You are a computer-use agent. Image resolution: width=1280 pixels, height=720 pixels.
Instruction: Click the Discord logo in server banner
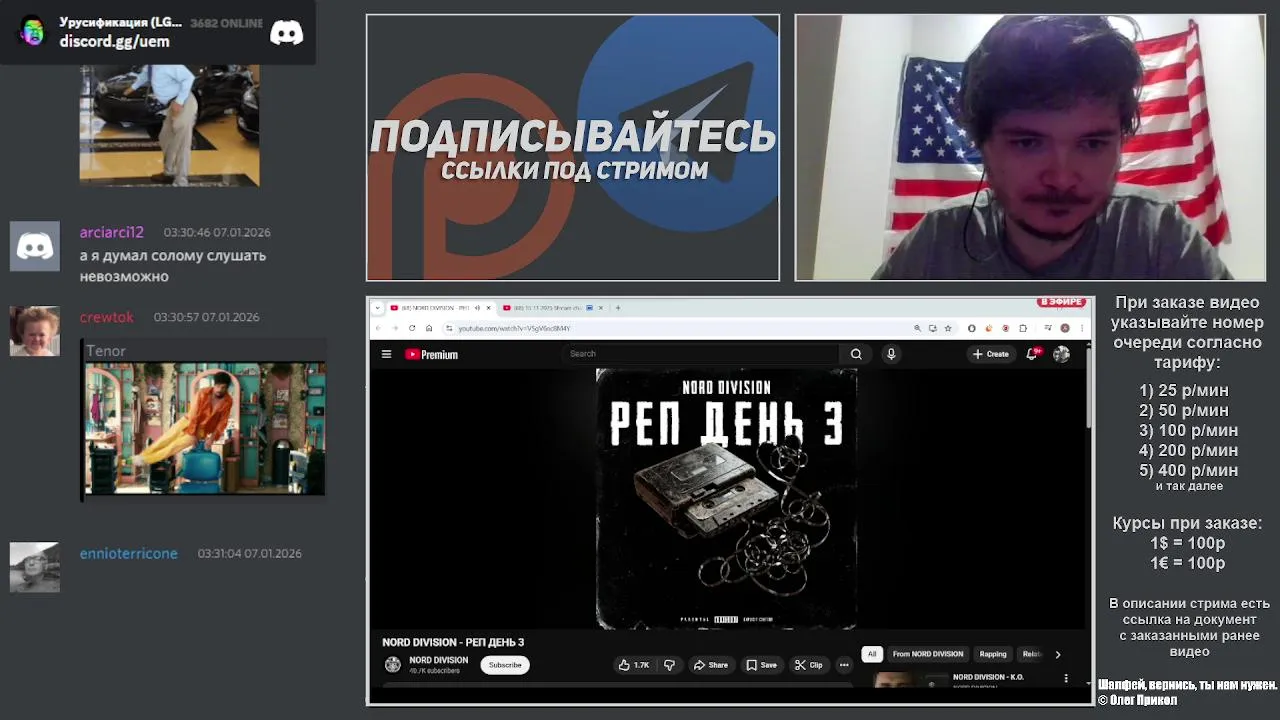pos(286,32)
